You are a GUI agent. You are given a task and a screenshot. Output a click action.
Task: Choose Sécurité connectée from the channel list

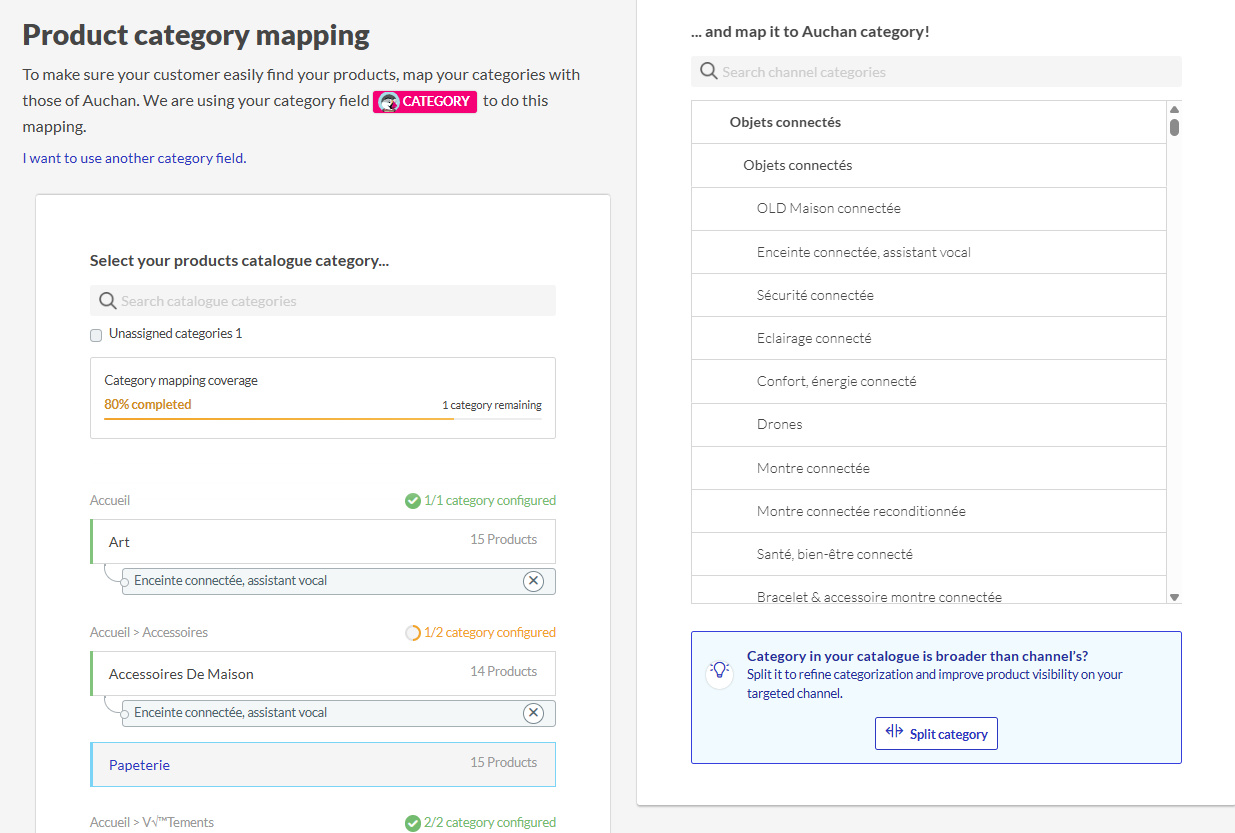point(815,295)
